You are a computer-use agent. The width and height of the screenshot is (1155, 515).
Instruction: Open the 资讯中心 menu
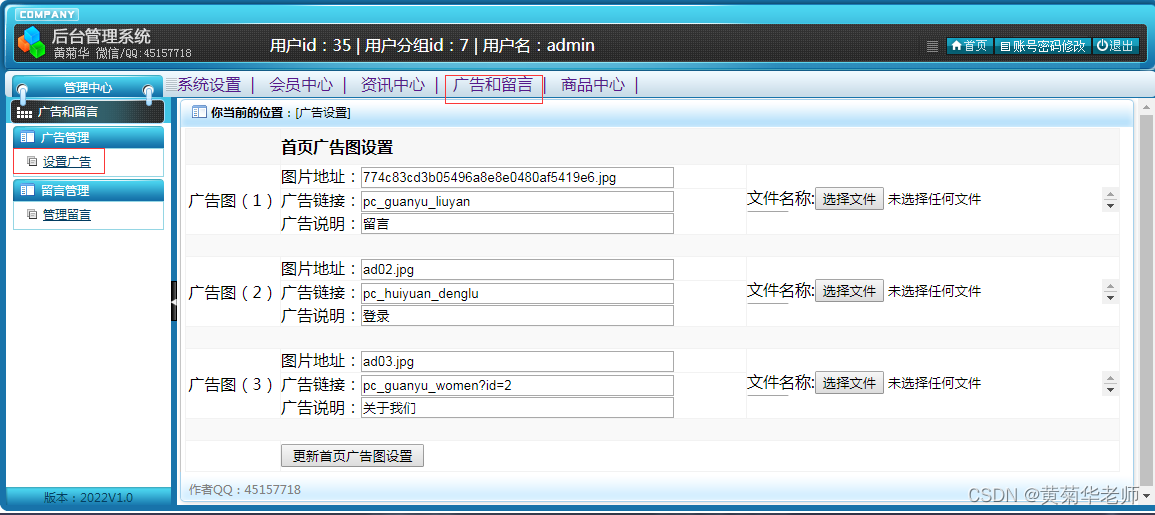point(393,85)
